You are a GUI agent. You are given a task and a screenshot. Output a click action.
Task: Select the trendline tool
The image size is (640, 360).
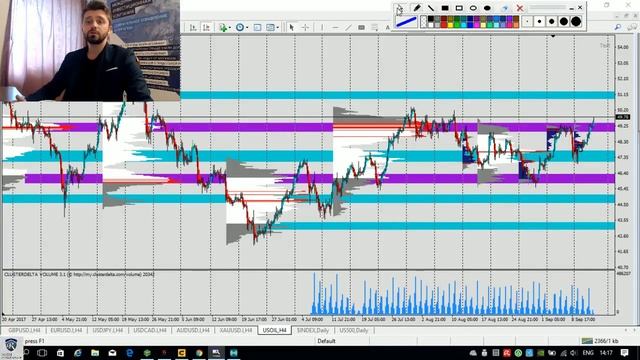click(x=348, y=27)
